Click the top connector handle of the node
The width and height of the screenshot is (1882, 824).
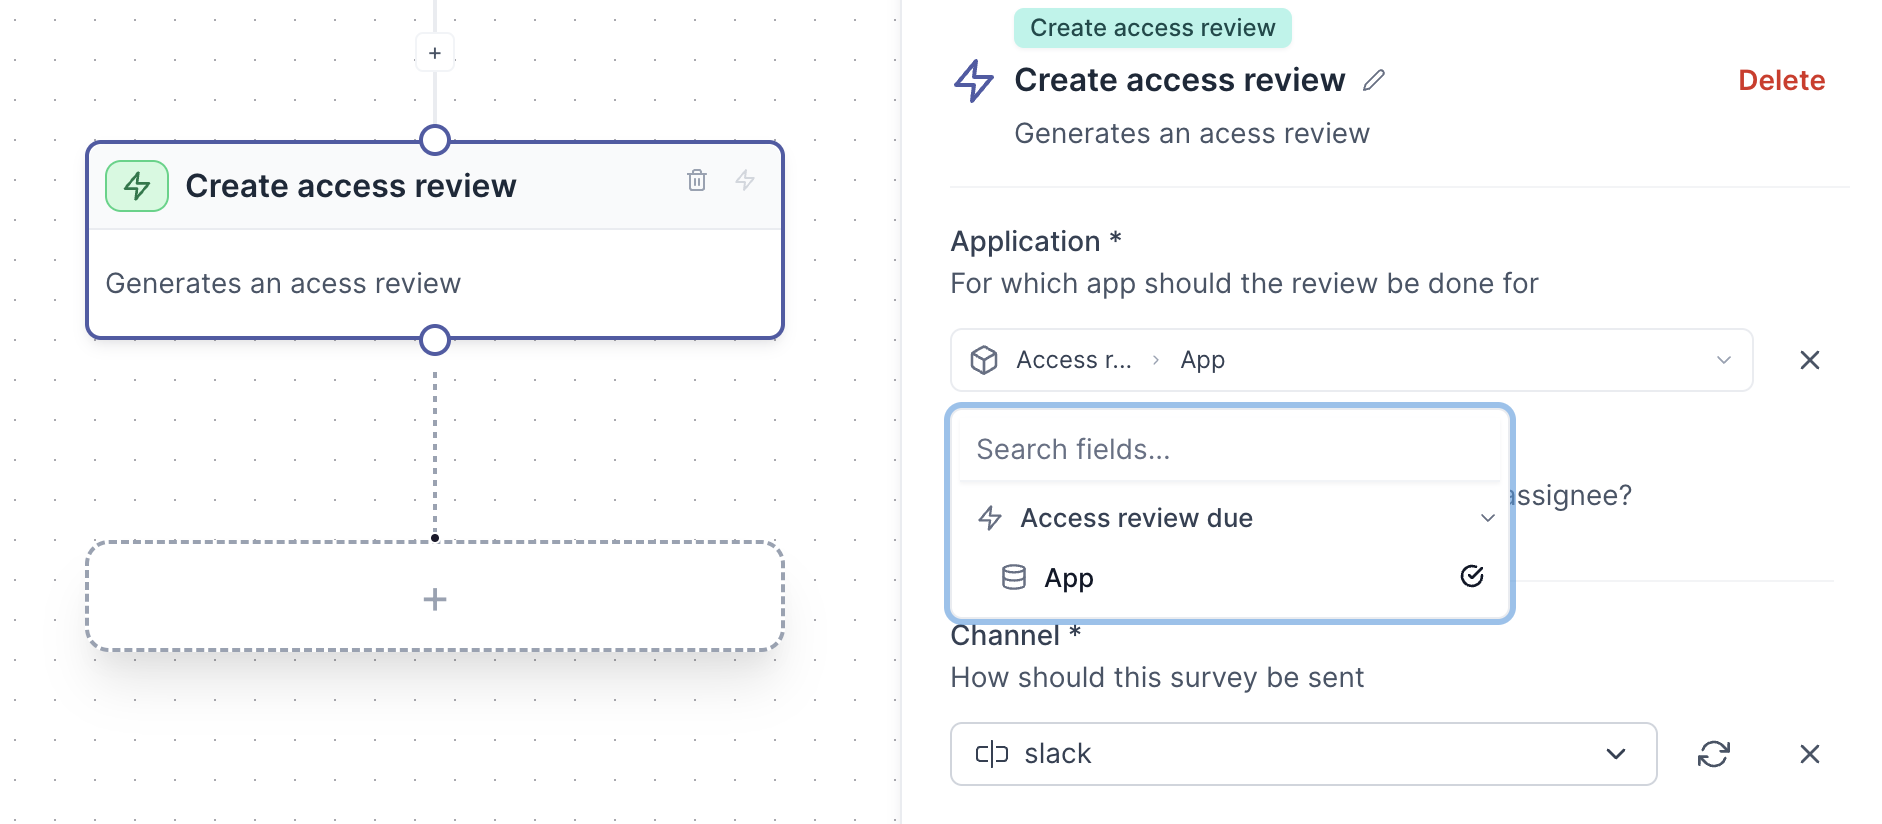coord(435,140)
